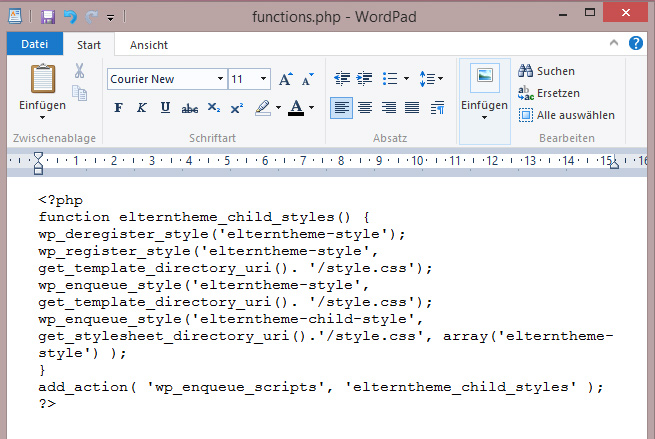Switch to the Ansicht ribbon tab

[149, 45]
